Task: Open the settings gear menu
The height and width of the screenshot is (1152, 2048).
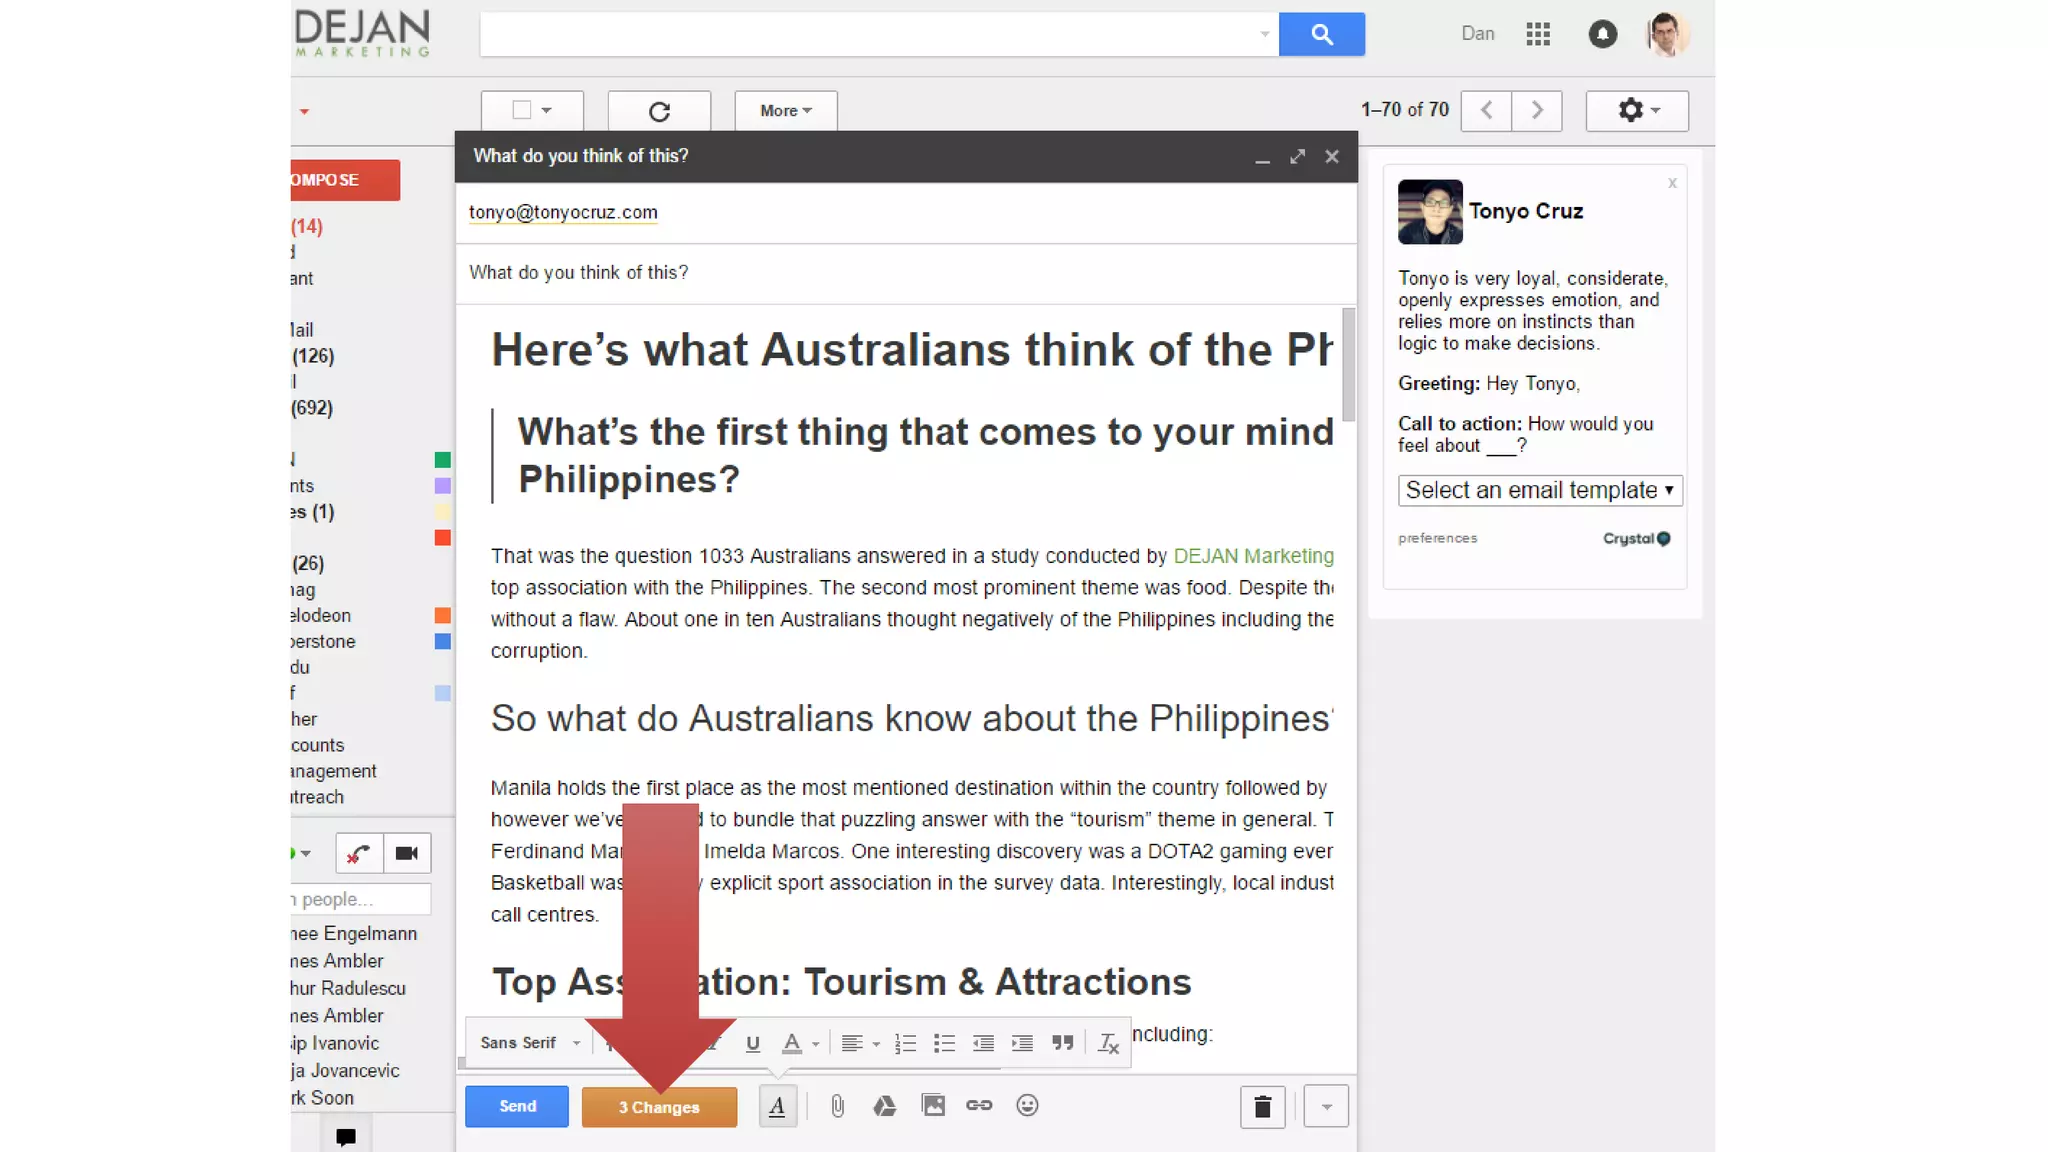Action: [1637, 111]
